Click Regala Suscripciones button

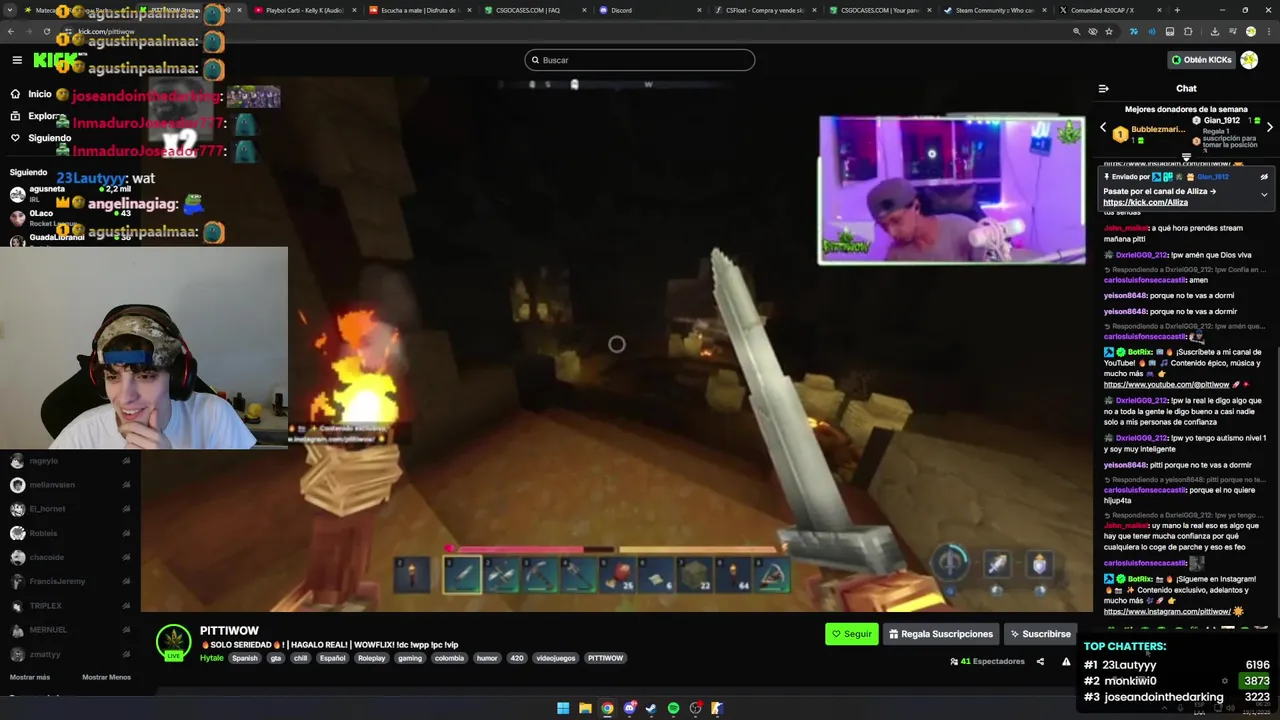(940, 634)
